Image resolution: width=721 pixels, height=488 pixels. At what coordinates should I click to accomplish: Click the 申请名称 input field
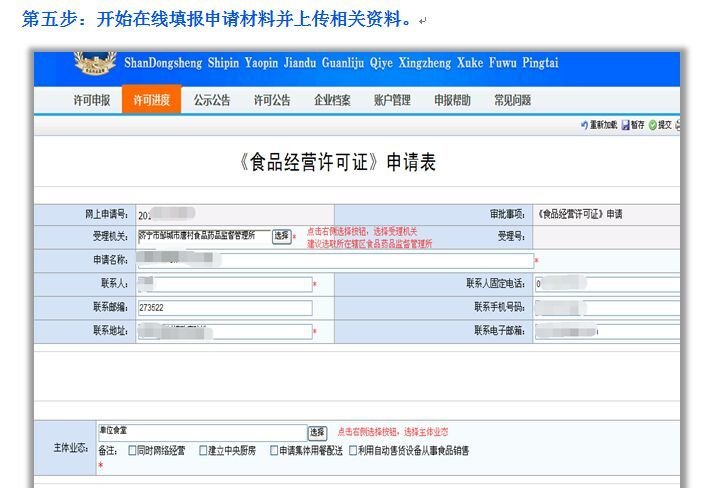pyautogui.click(x=336, y=260)
